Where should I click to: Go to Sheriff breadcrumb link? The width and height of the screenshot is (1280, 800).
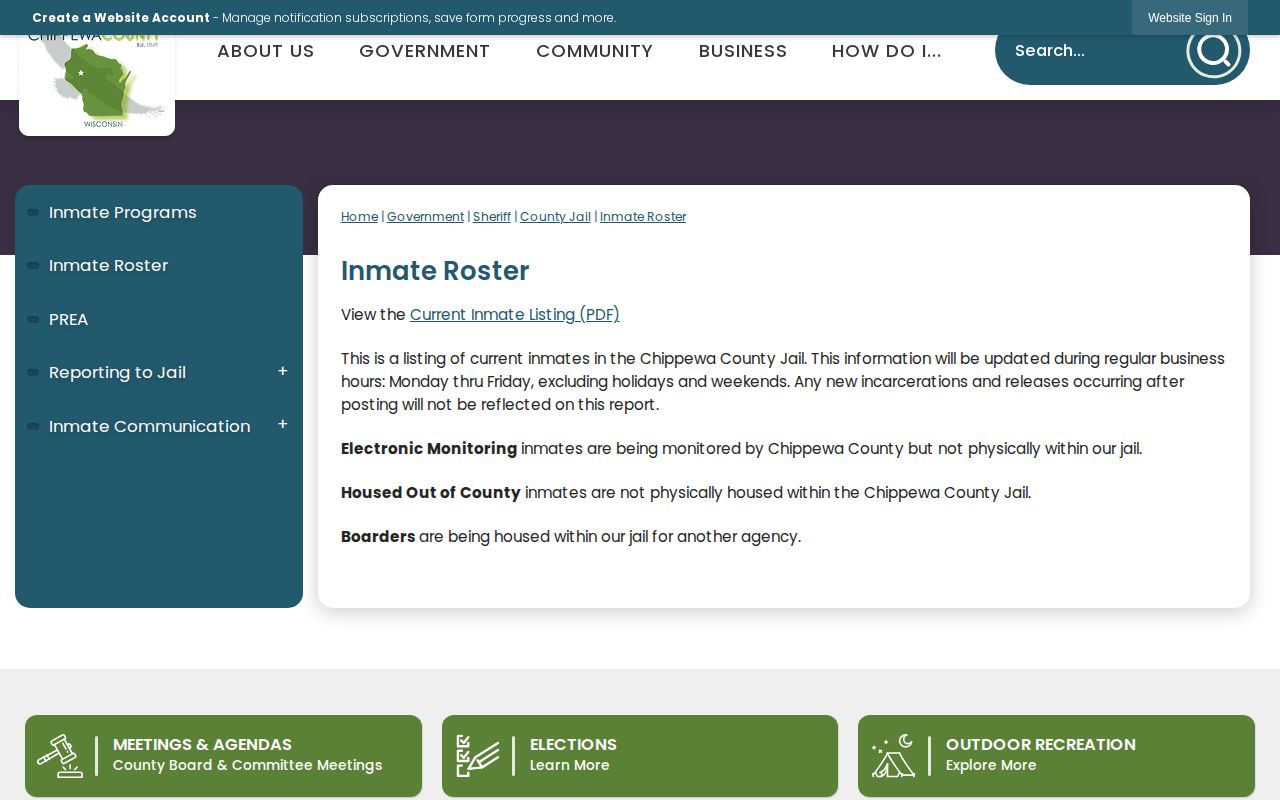tap(492, 217)
